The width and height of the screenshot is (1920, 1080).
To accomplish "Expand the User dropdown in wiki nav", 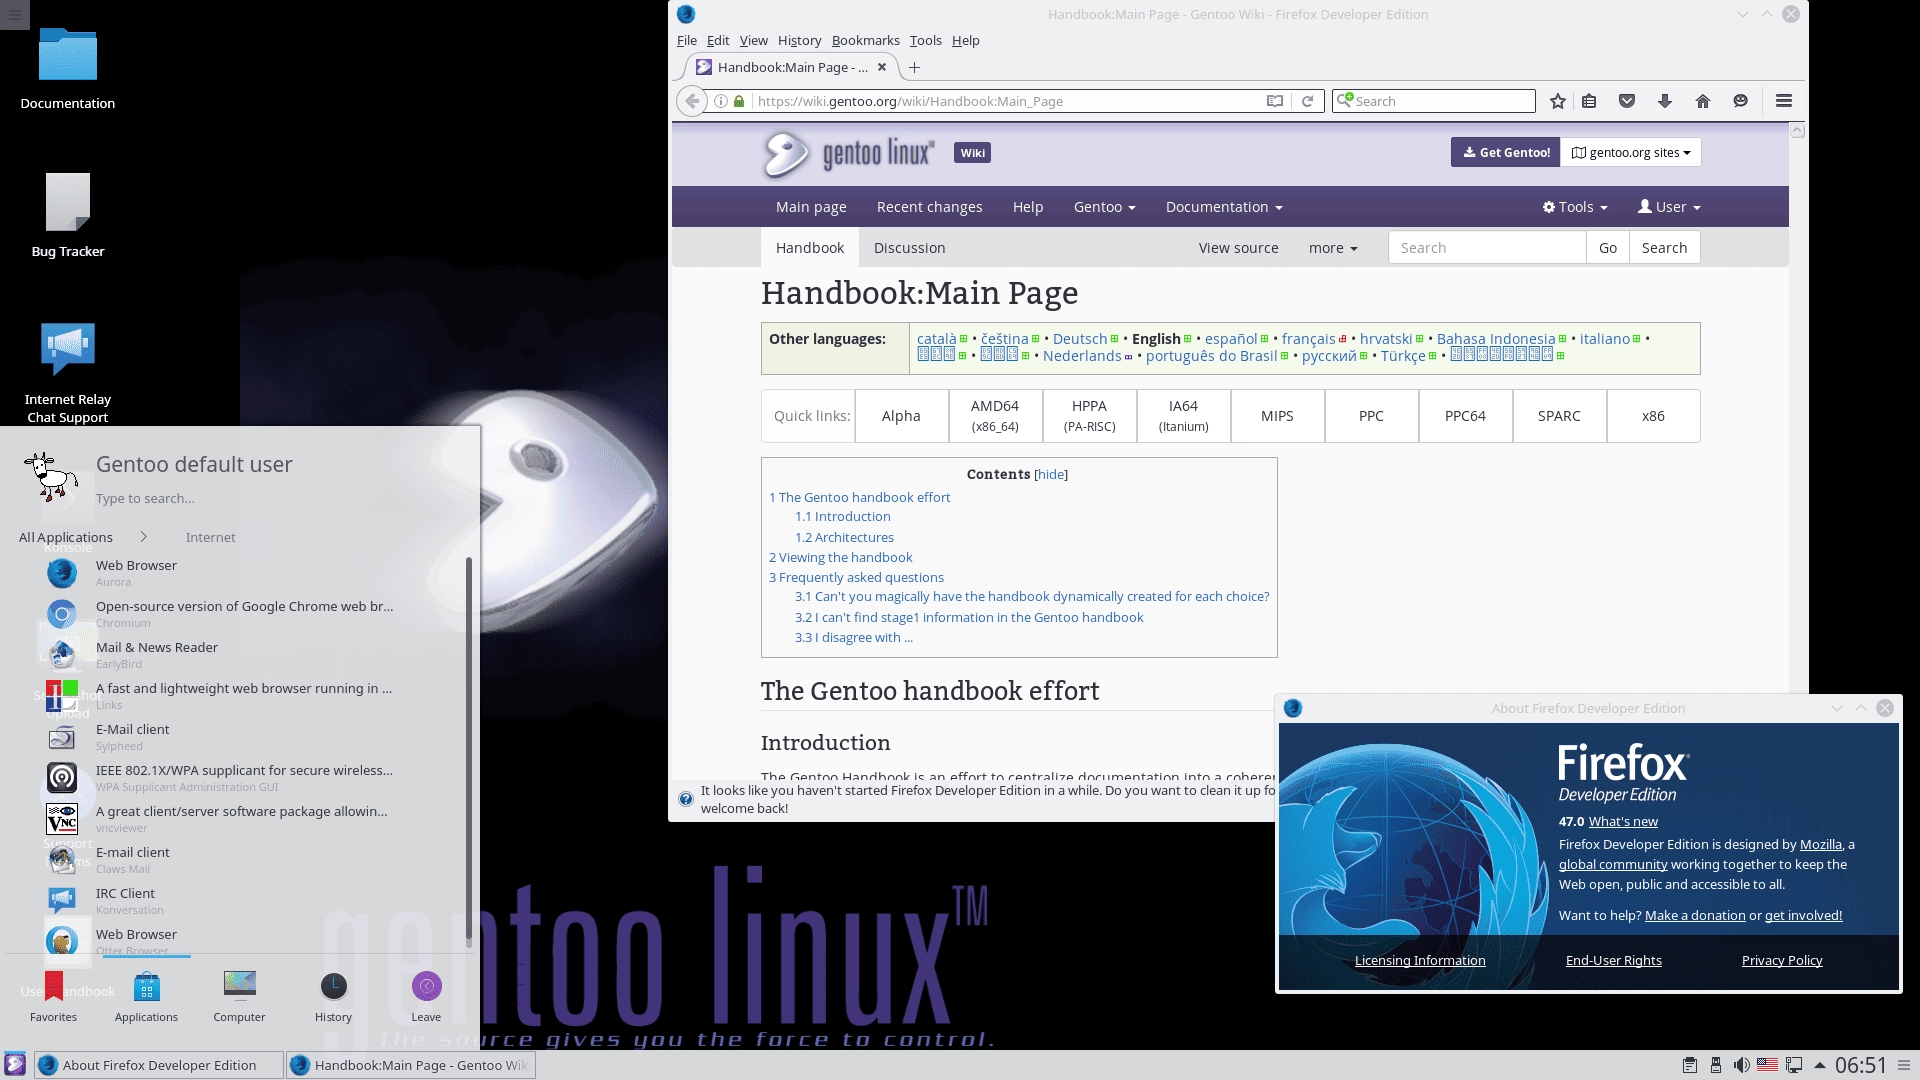I will [1668, 207].
